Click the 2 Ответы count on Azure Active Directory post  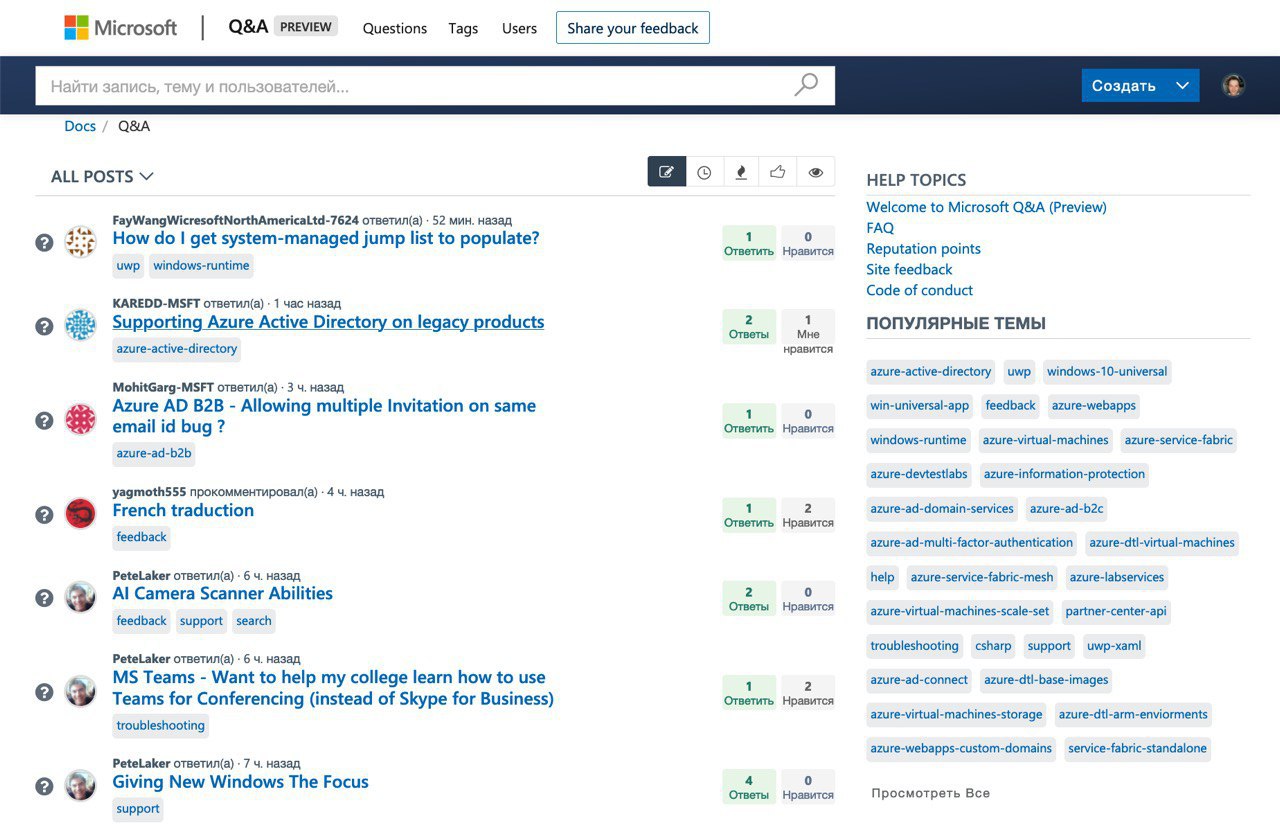click(x=749, y=327)
